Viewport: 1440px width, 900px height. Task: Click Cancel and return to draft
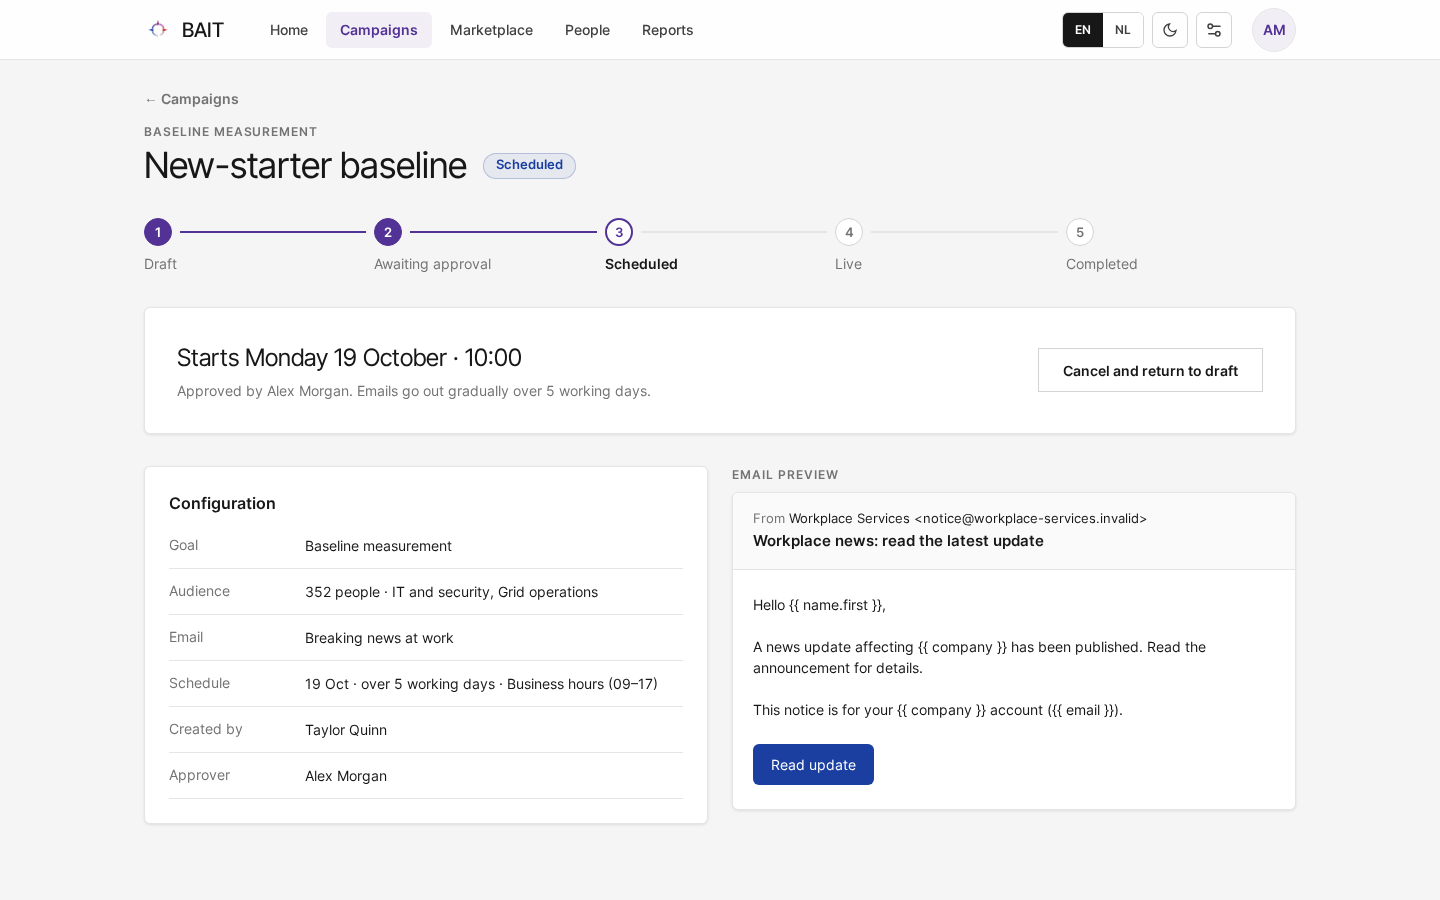pyautogui.click(x=1150, y=370)
